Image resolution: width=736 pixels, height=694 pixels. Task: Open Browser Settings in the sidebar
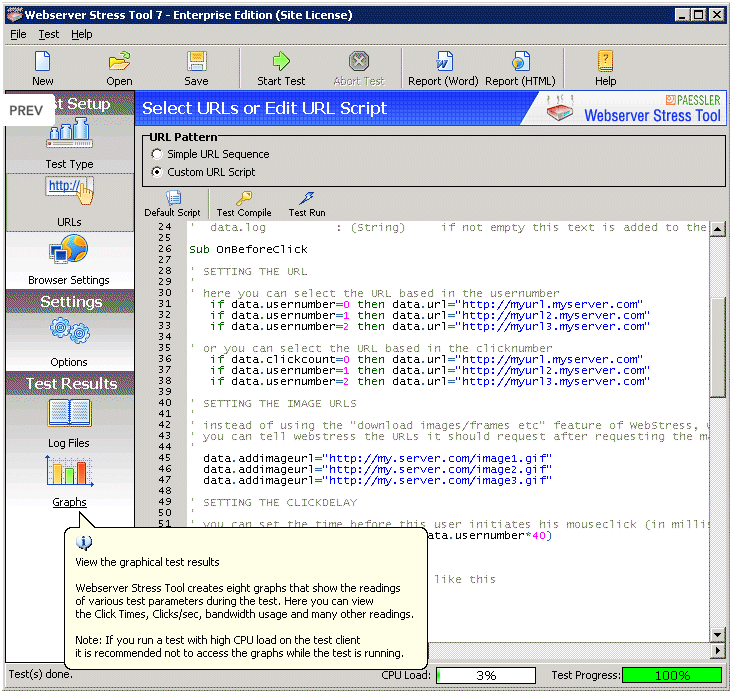69,249
